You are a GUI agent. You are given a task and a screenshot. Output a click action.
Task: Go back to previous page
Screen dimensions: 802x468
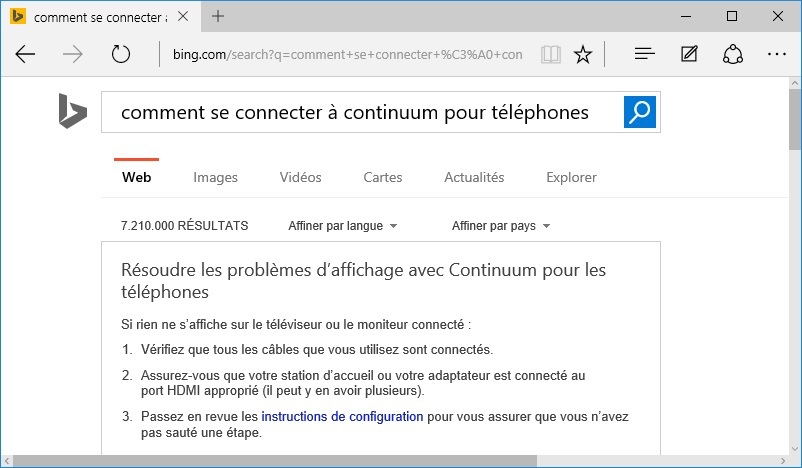point(25,54)
